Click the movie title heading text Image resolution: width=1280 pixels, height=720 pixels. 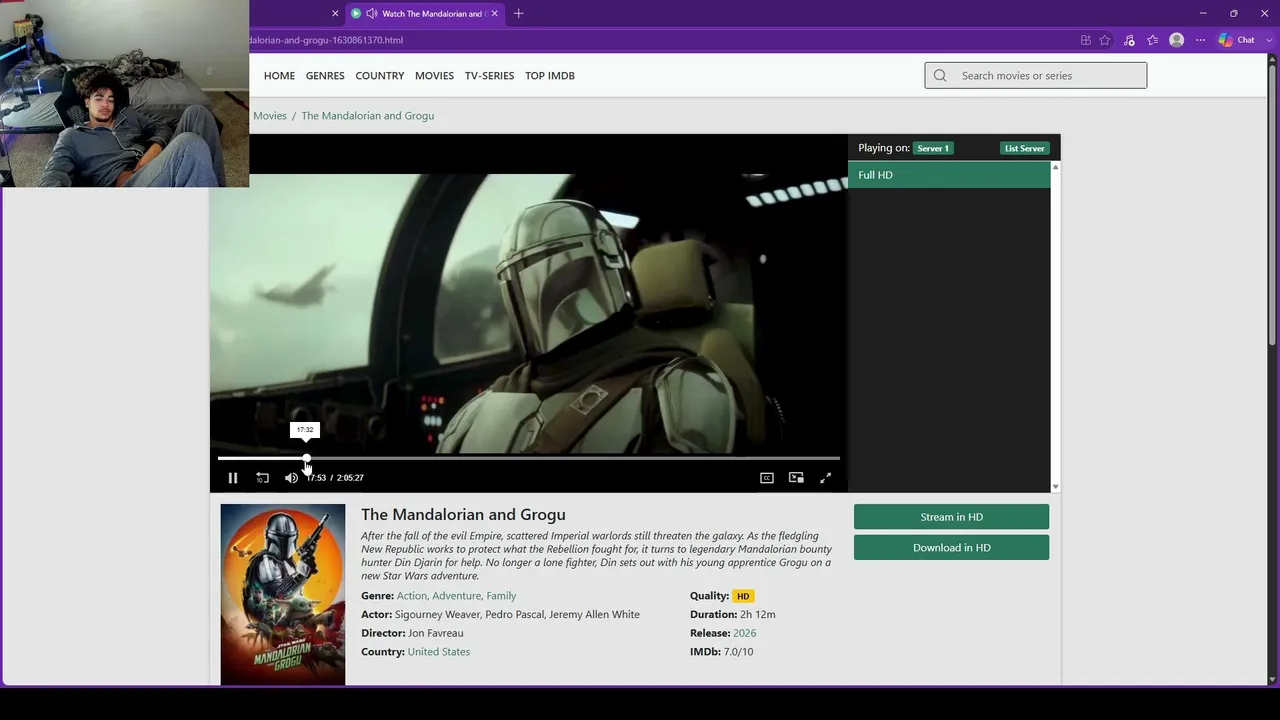click(x=463, y=515)
